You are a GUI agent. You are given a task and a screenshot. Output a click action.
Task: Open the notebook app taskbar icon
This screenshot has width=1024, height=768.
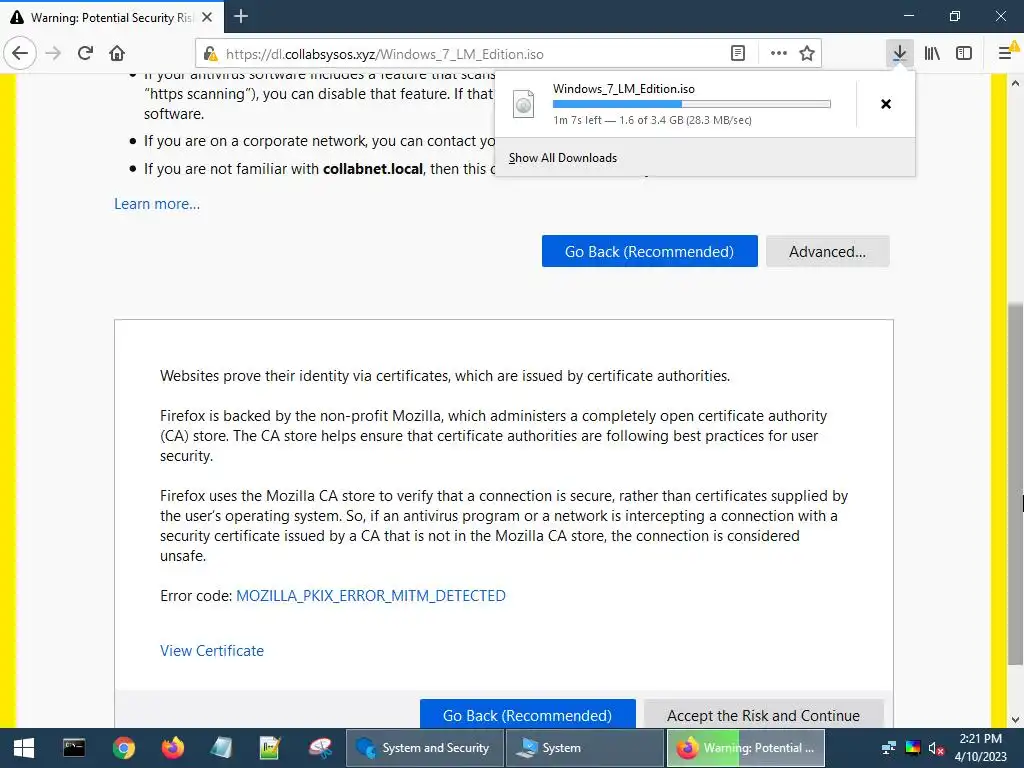(x=221, y=748)
